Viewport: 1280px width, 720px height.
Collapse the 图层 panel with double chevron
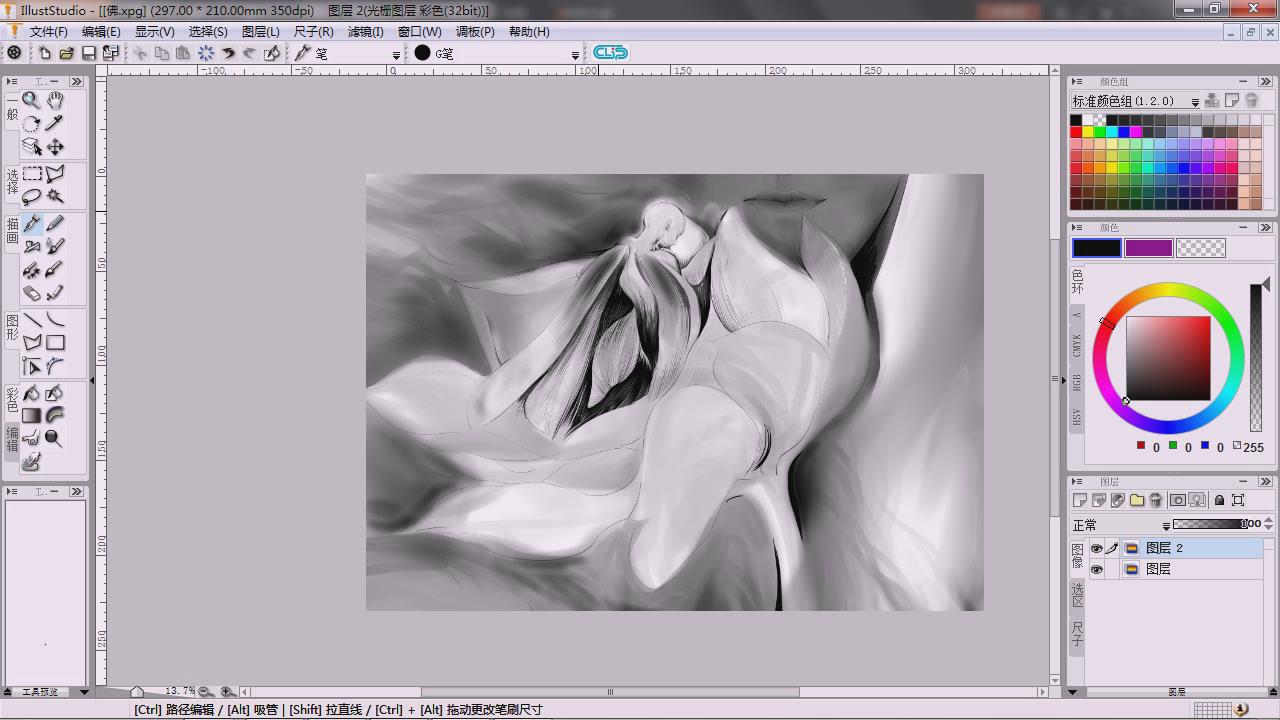pos(1265,482)
